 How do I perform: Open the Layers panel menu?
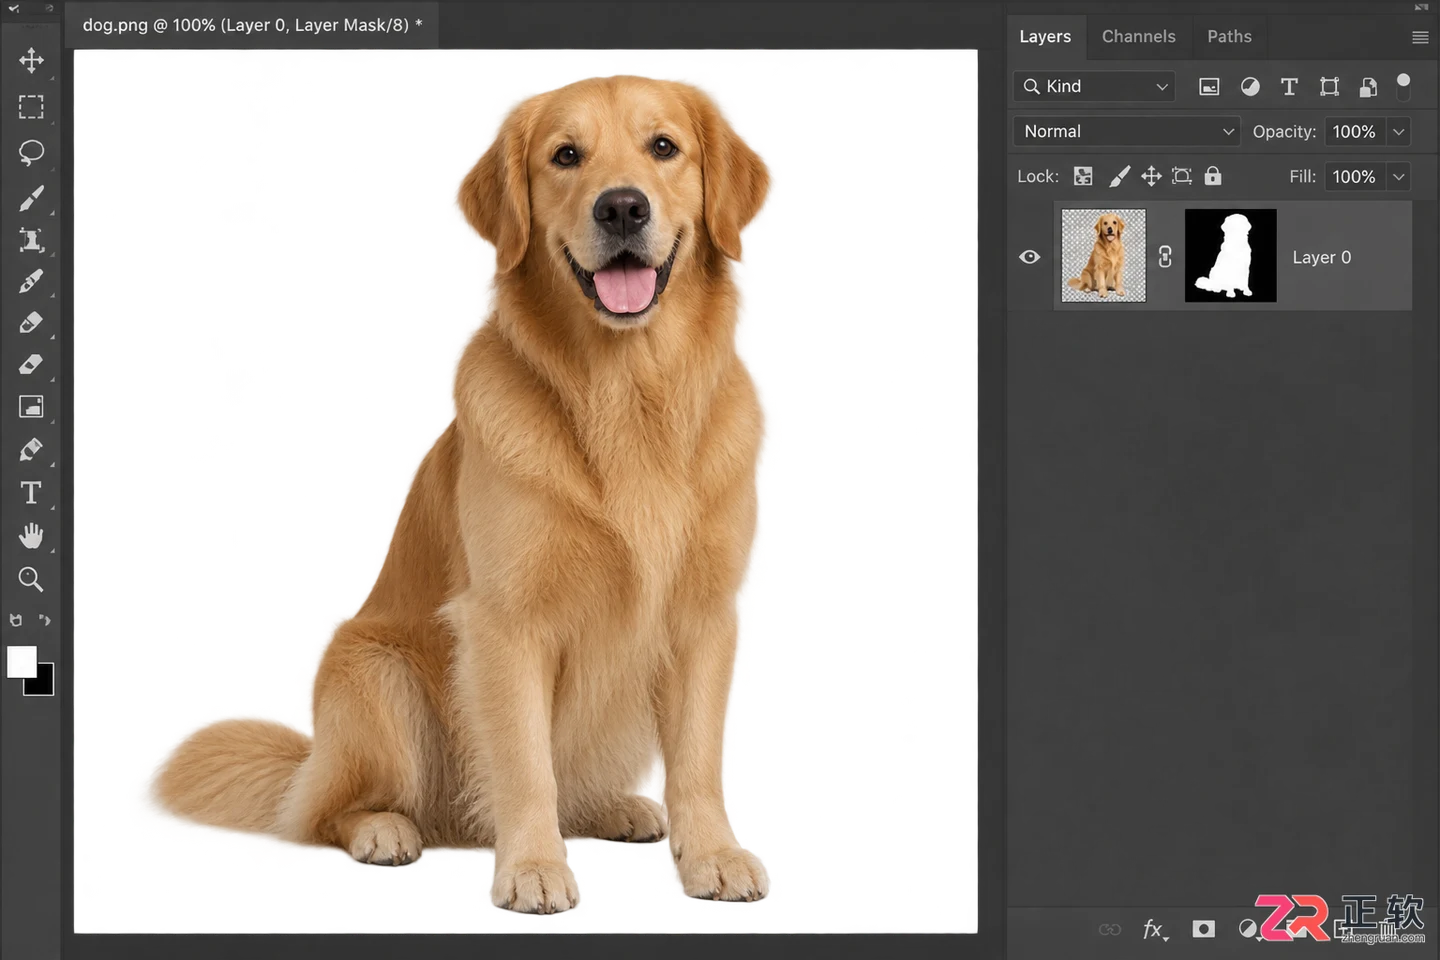[x=1420, y=37]
